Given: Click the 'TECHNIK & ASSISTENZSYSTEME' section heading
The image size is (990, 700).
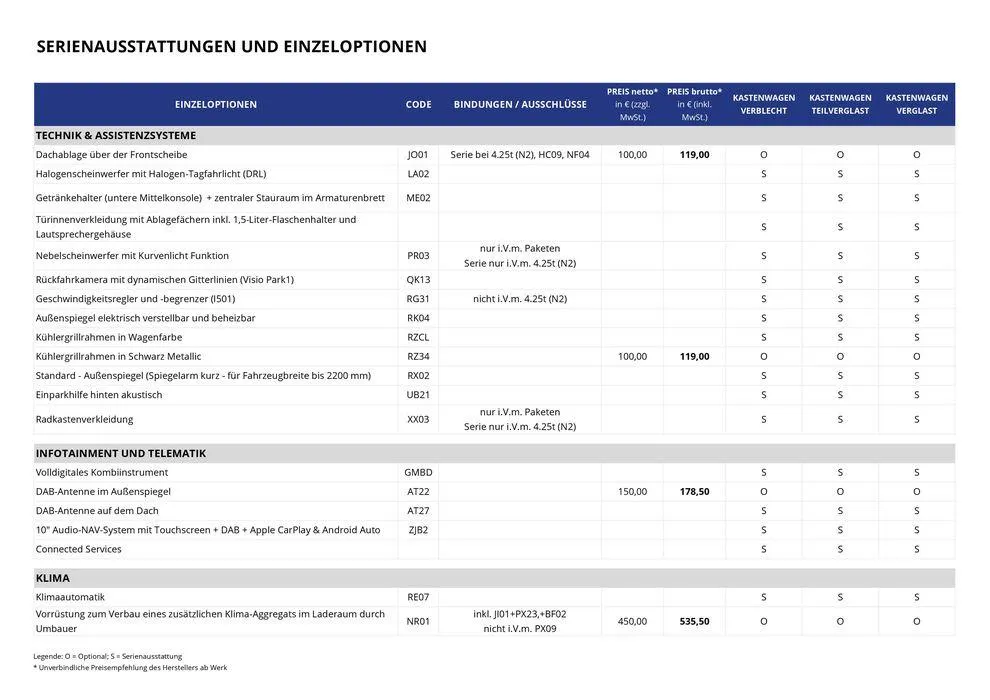Looking at the screenshot, I should coord(116,136).
